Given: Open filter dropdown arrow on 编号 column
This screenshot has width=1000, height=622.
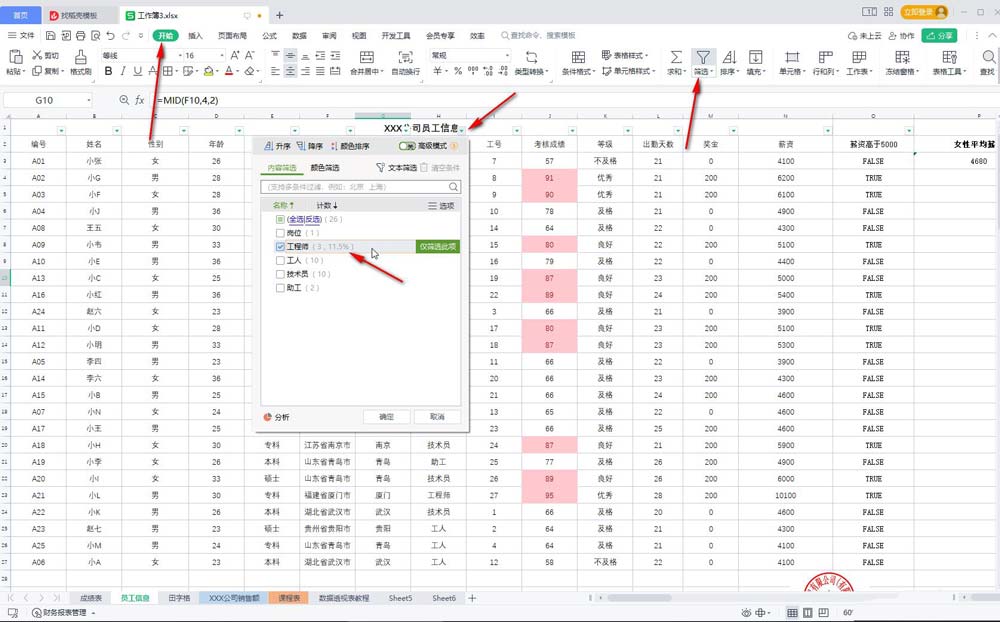Looking at the screenshot, I should [61, 131].
